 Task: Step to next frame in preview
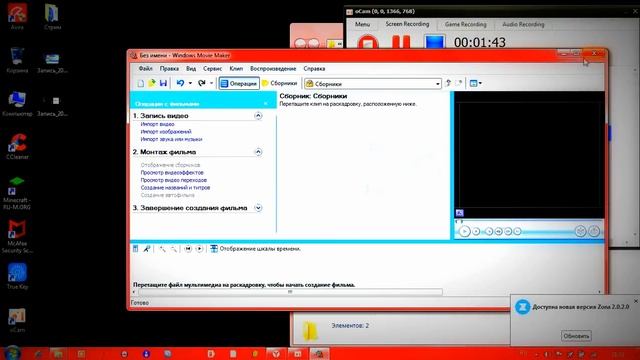[x=508, y=231]
